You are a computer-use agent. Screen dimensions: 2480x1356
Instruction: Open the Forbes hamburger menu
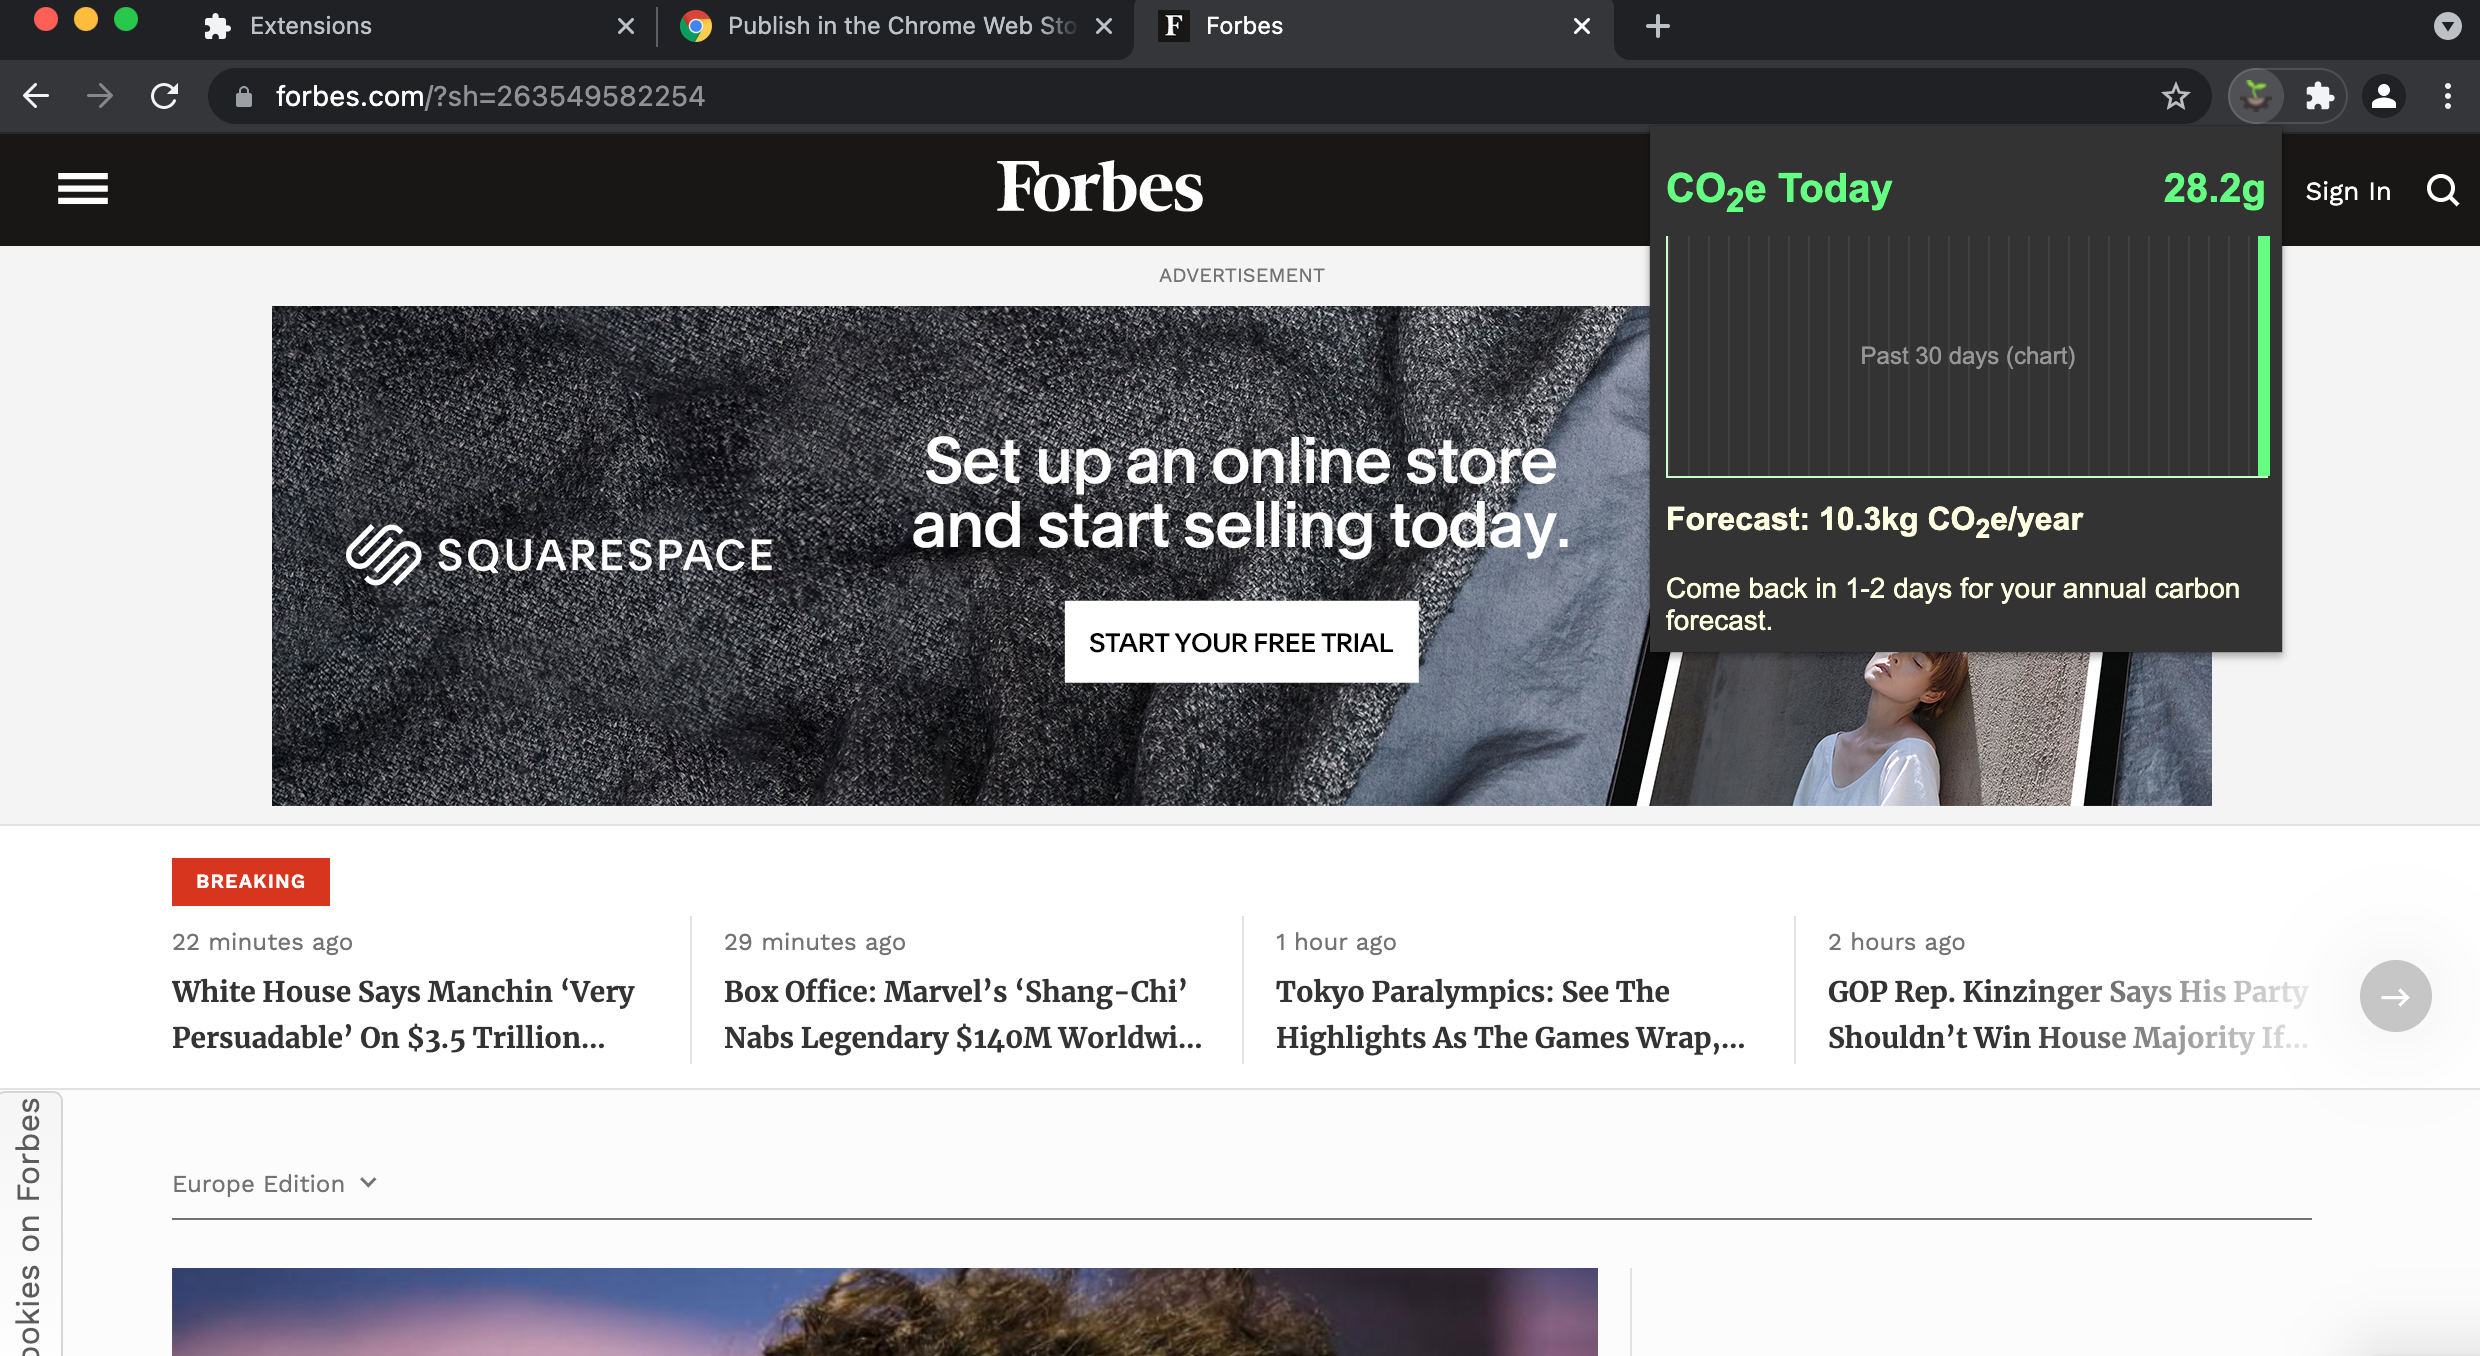[x=83, y=188]
